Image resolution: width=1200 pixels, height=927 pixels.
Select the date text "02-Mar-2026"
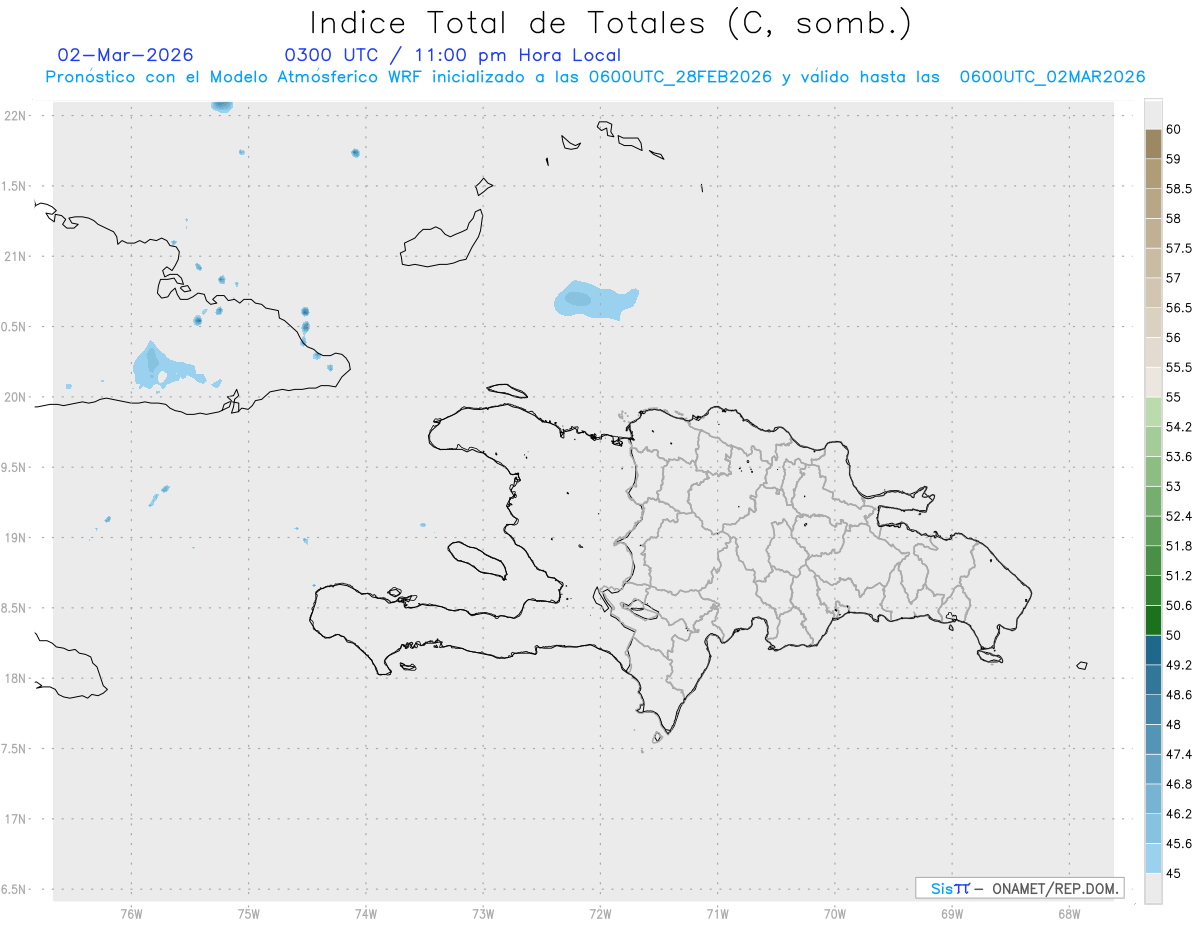[125, 55]
